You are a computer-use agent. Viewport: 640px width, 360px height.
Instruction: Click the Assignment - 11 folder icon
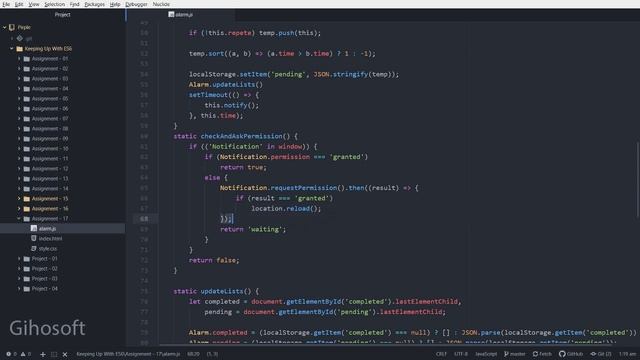click(27, 159)
